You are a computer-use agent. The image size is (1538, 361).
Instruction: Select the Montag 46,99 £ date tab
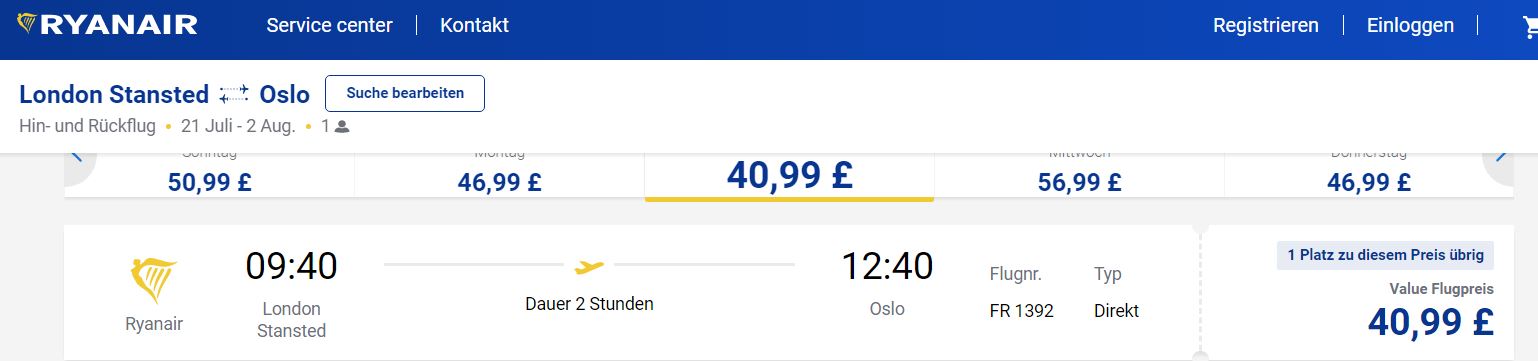point(500,175)
